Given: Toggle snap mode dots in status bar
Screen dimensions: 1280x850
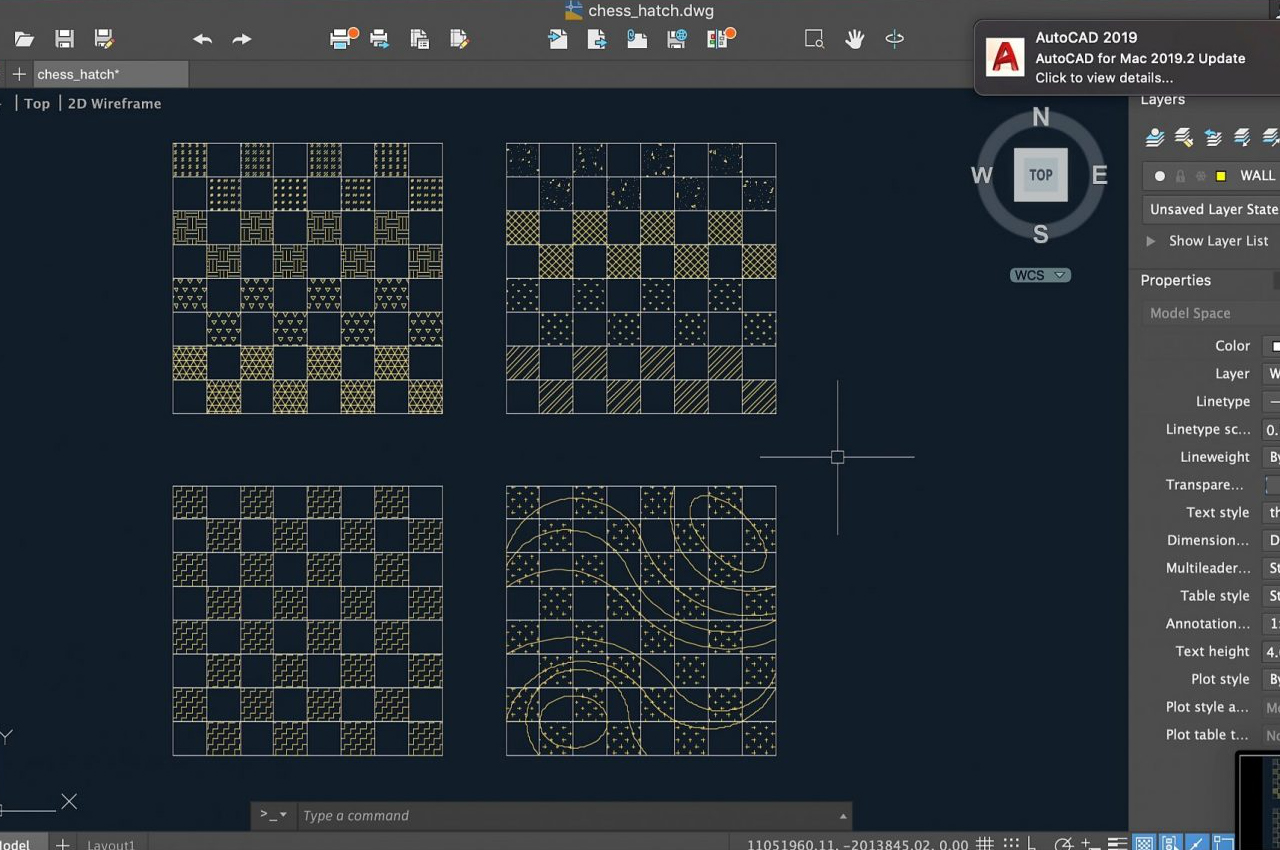Looking at the screenshot, I should click(1011, 844).
